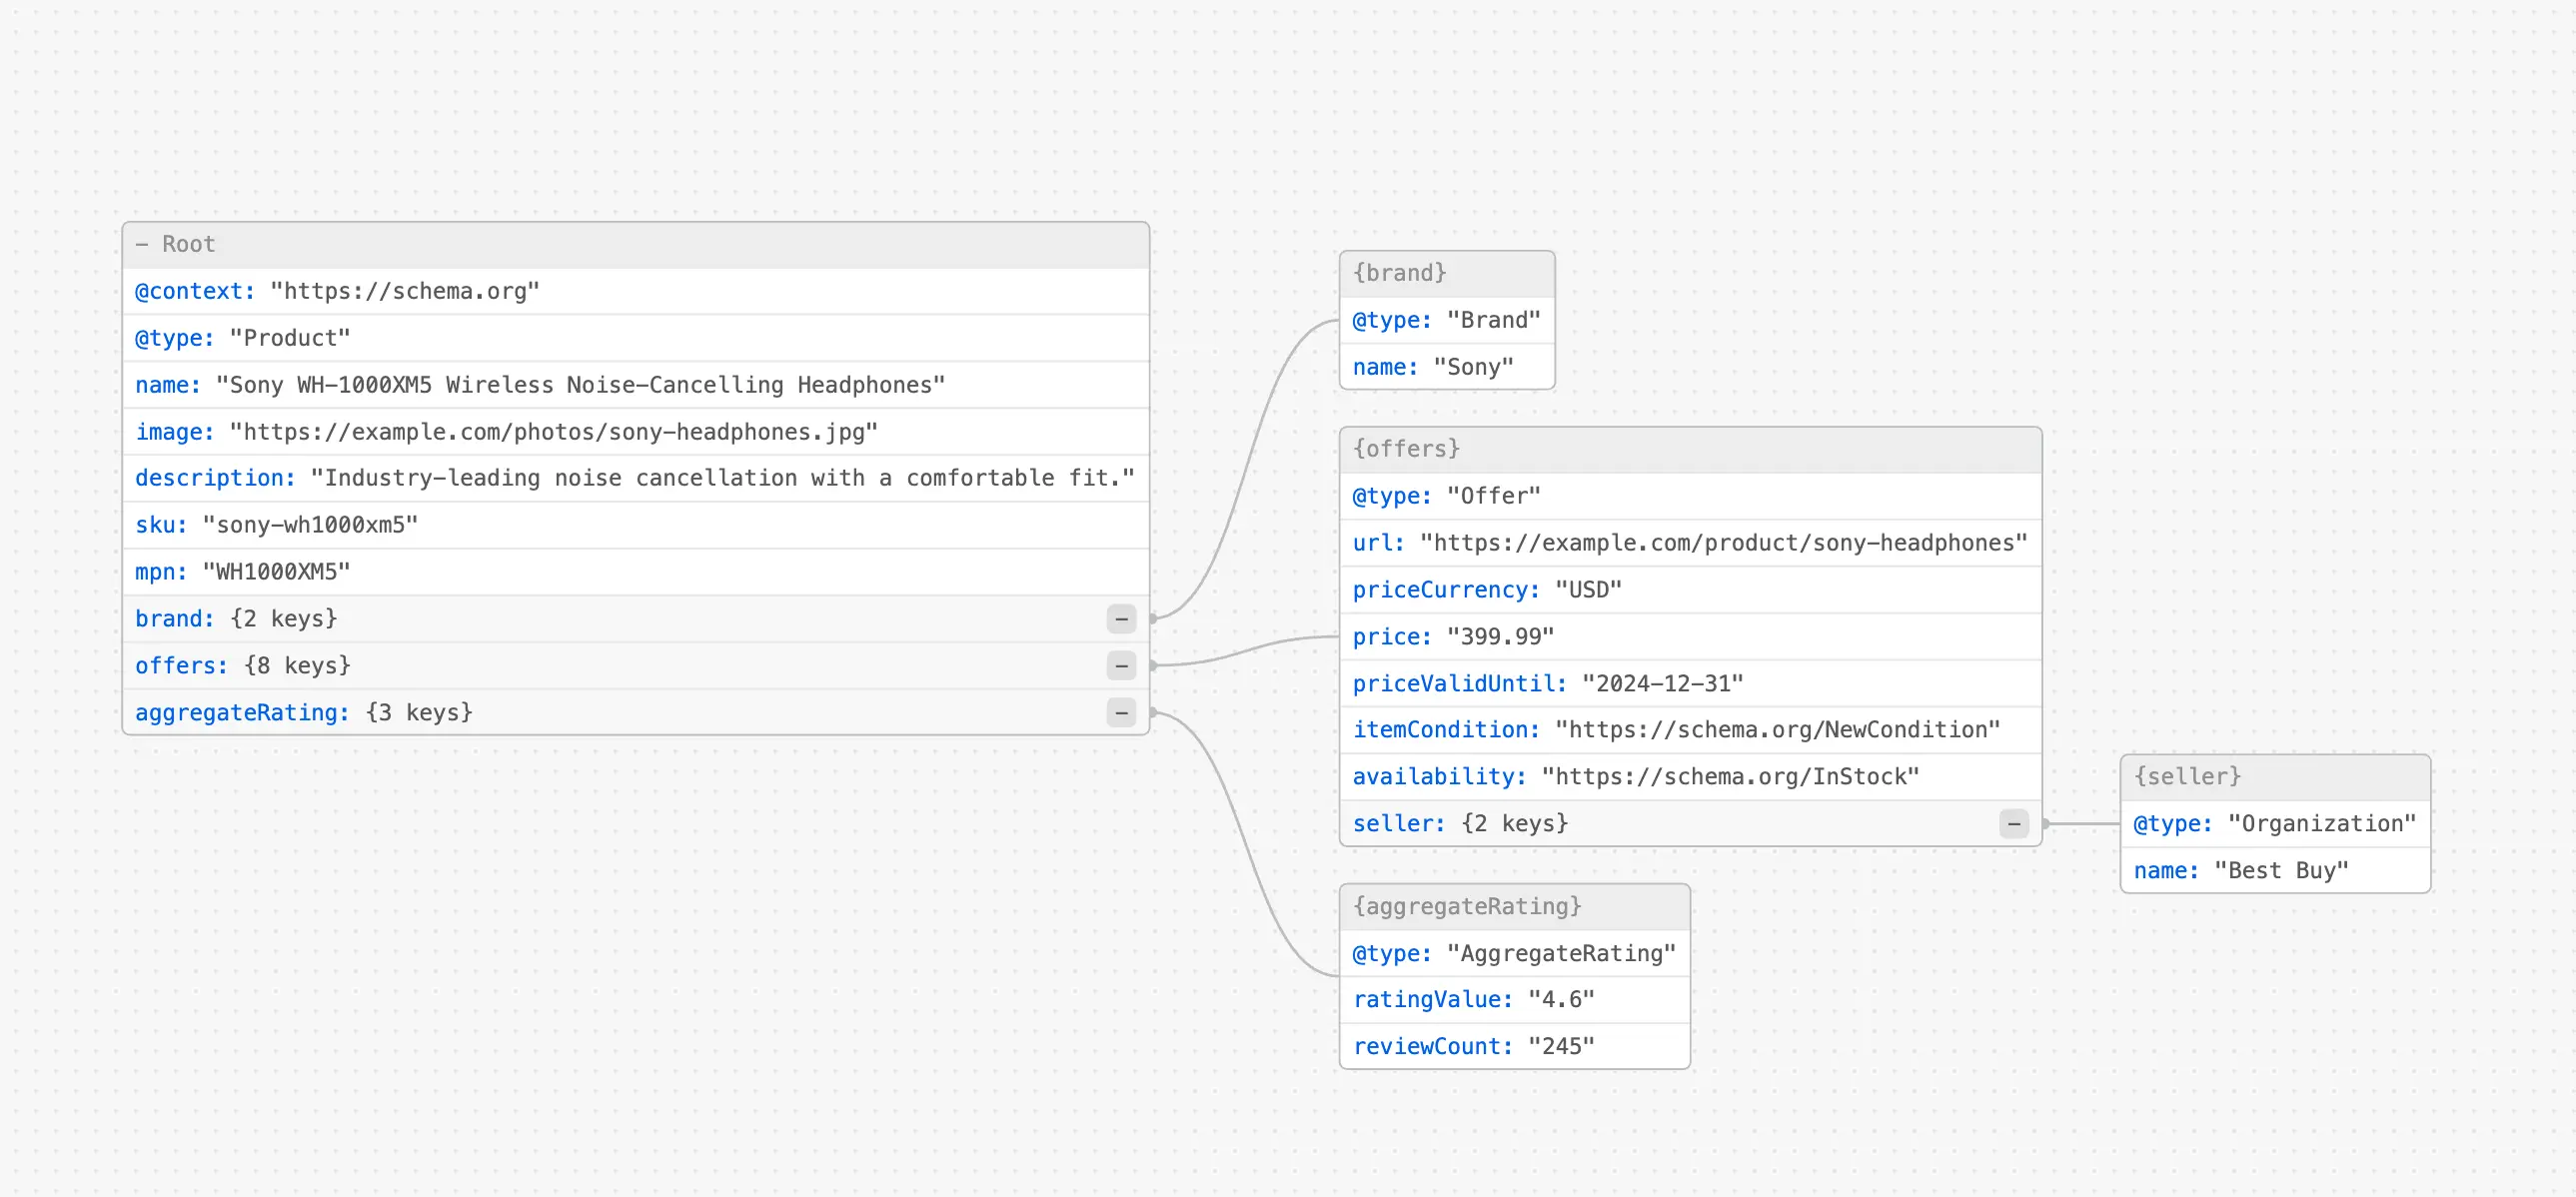Click the name "Best Buy" row
This screenshot has width=2576, height=1197.
[2274, 871]
